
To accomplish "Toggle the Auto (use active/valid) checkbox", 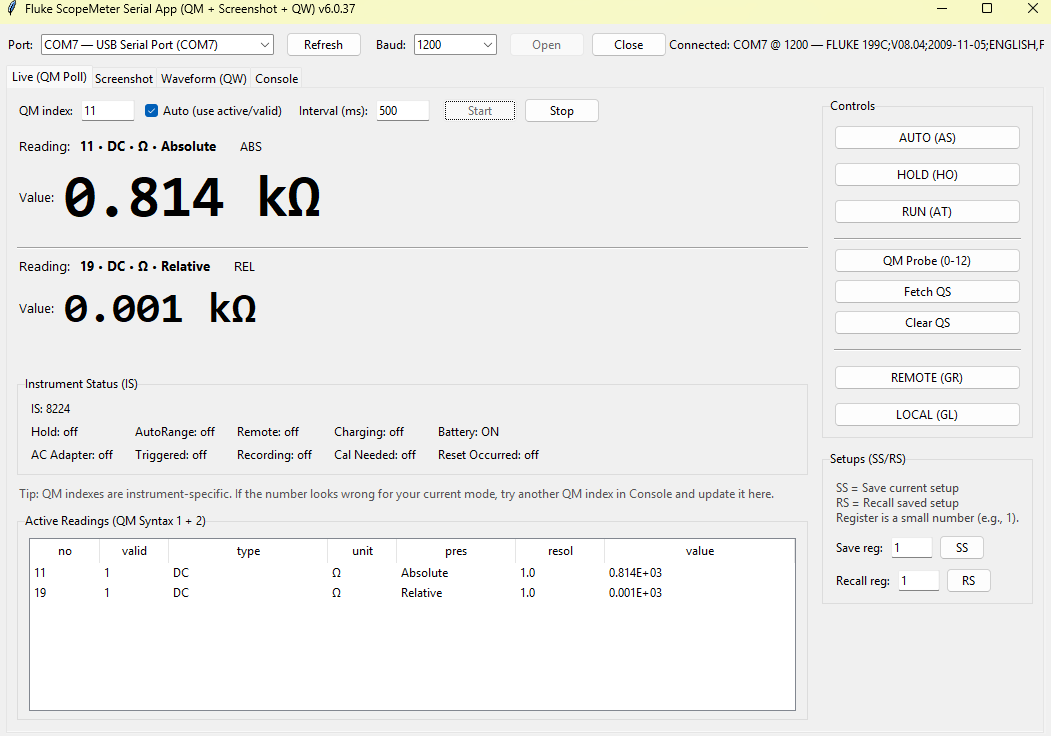I will (153, 111).
